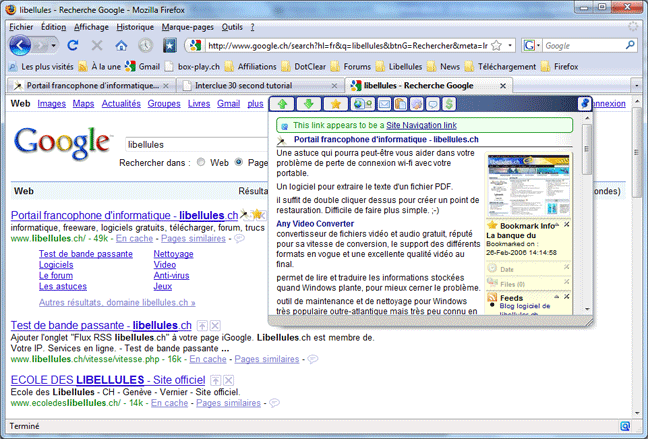
Task: Click the wand icon beside the Portail francophone result
Action: point(244,214)
